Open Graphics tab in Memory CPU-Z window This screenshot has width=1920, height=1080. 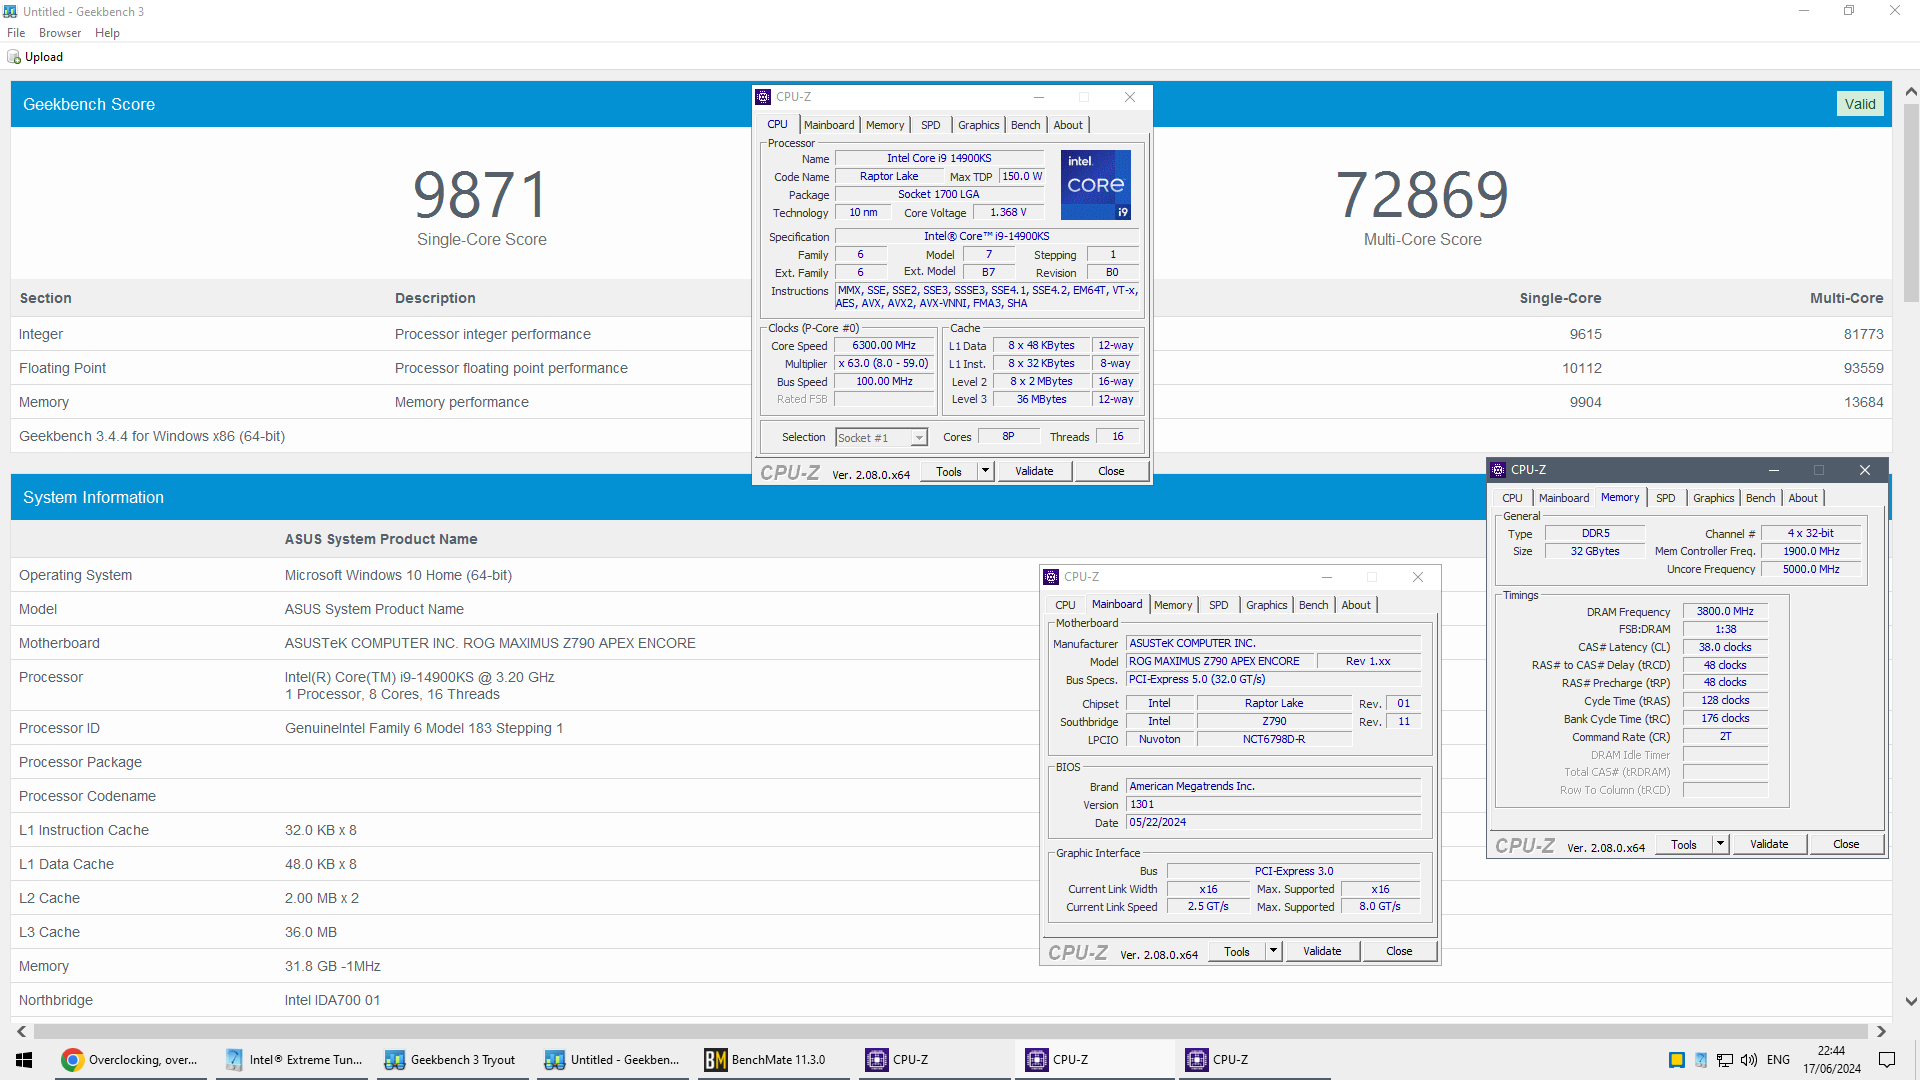click(x=1713, y=498)
